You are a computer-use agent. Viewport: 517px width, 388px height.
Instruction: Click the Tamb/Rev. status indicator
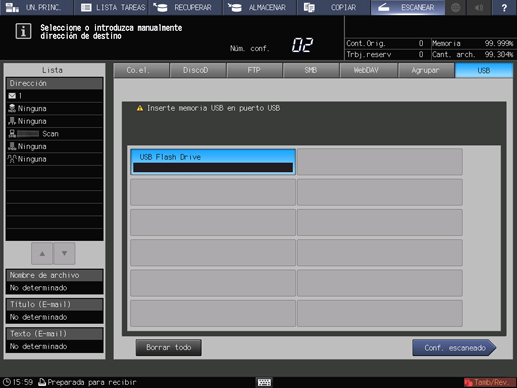point(489,382)
